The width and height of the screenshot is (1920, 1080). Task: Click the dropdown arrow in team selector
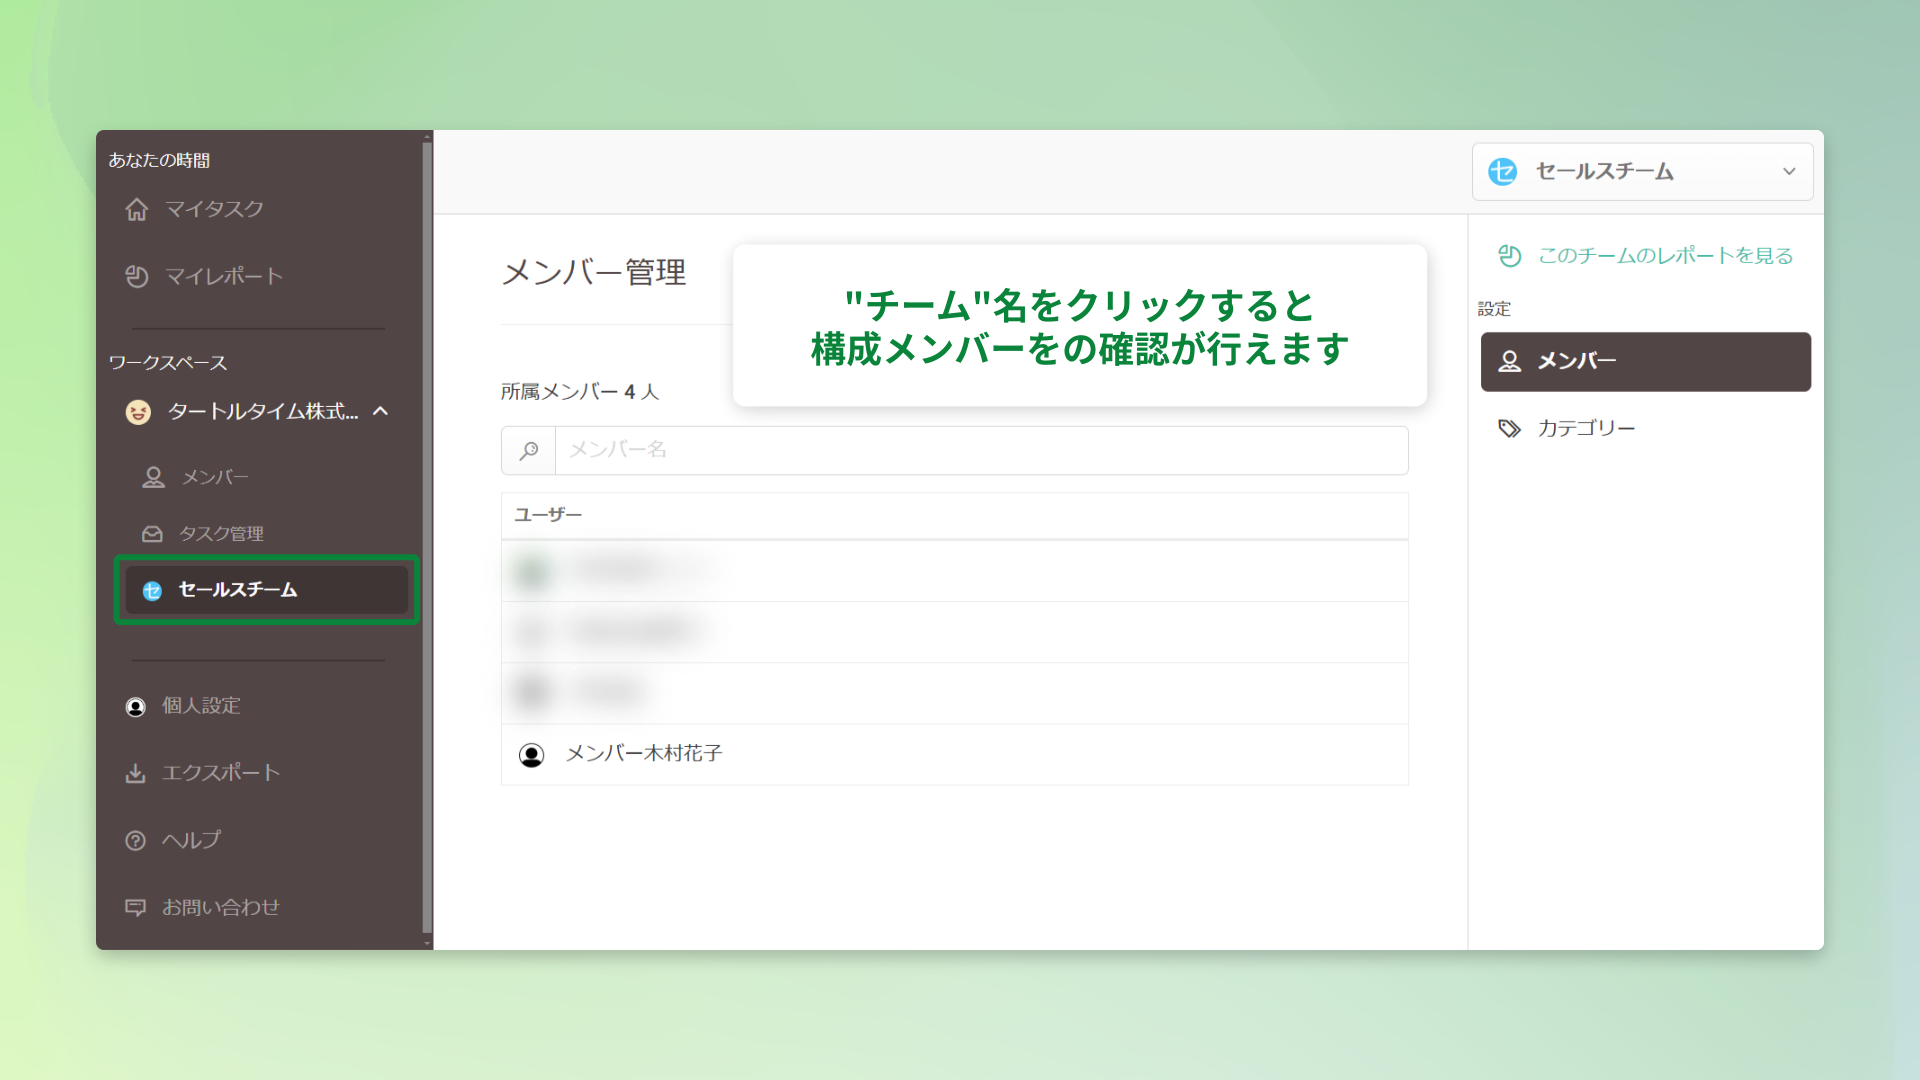(1789, 172)
